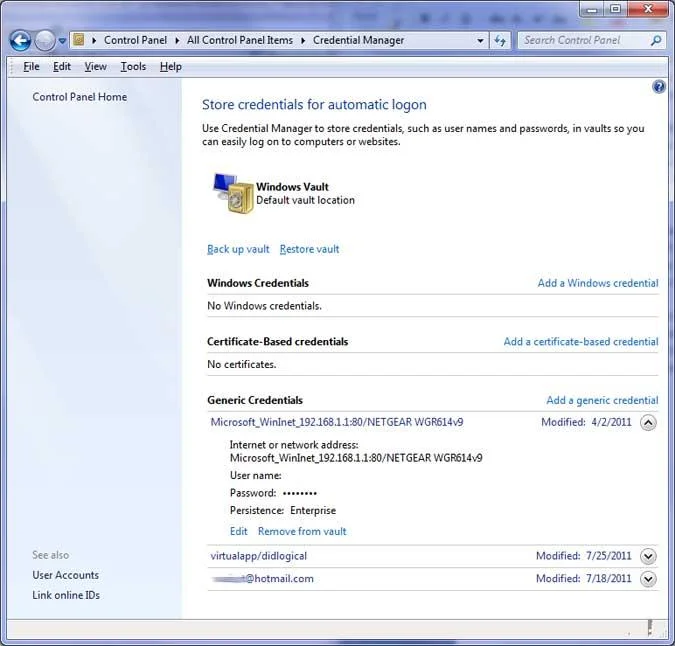Screen dimensions: 675x646
Task: Open the View menu
Action: 95,67
